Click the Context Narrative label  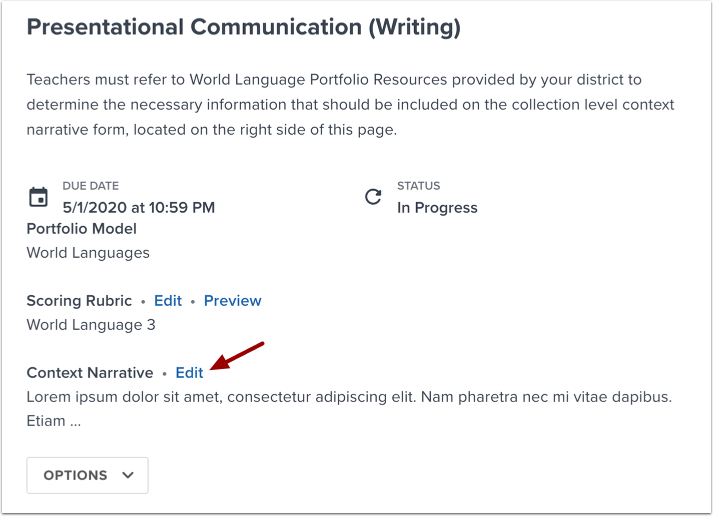pyautogui.click(x=90, y=373)
